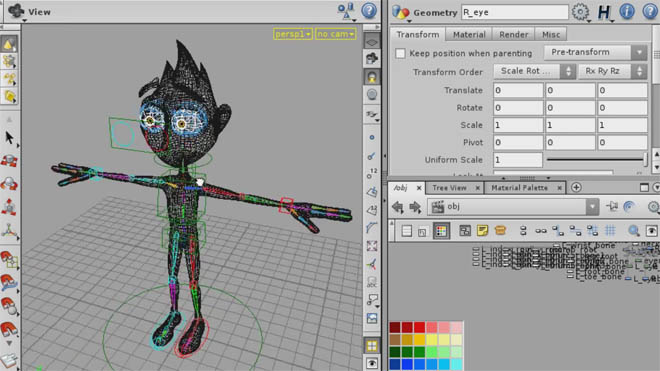Switch to the Material tab

[469, 35]
